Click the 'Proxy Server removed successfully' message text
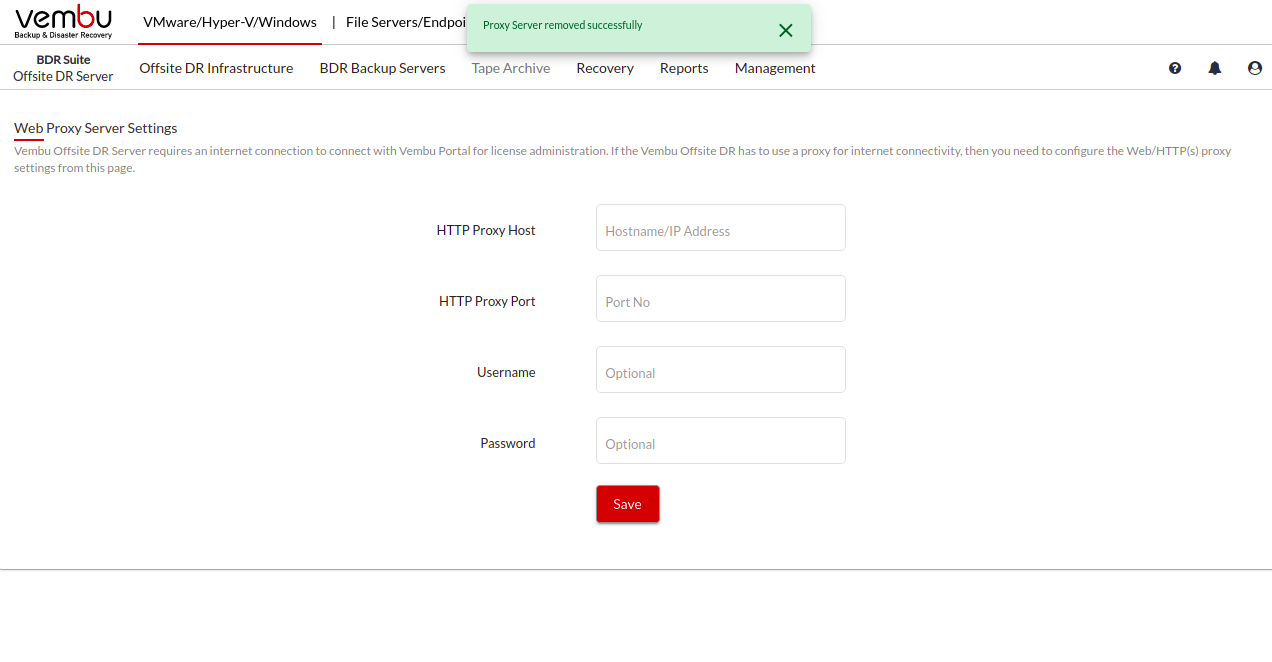Screen dimensions: 1272x662 [563, 25]
